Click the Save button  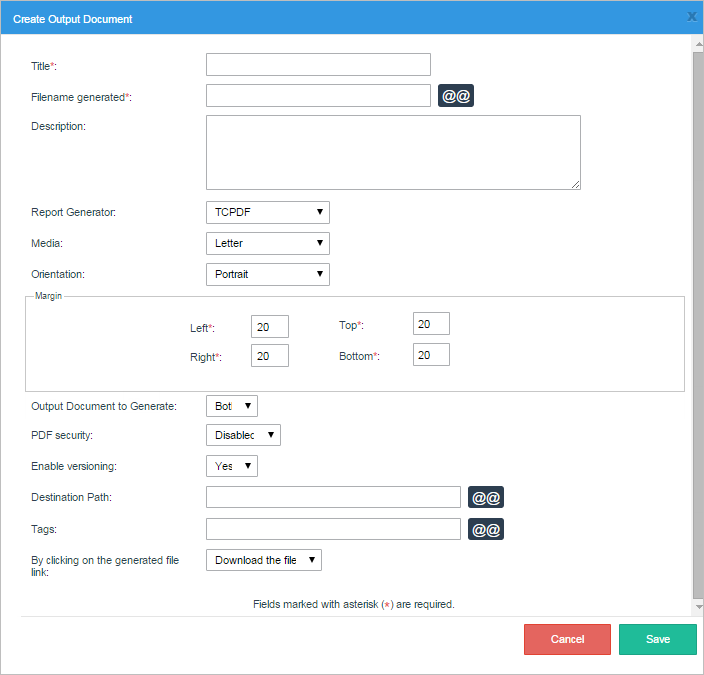click(657, 639)
